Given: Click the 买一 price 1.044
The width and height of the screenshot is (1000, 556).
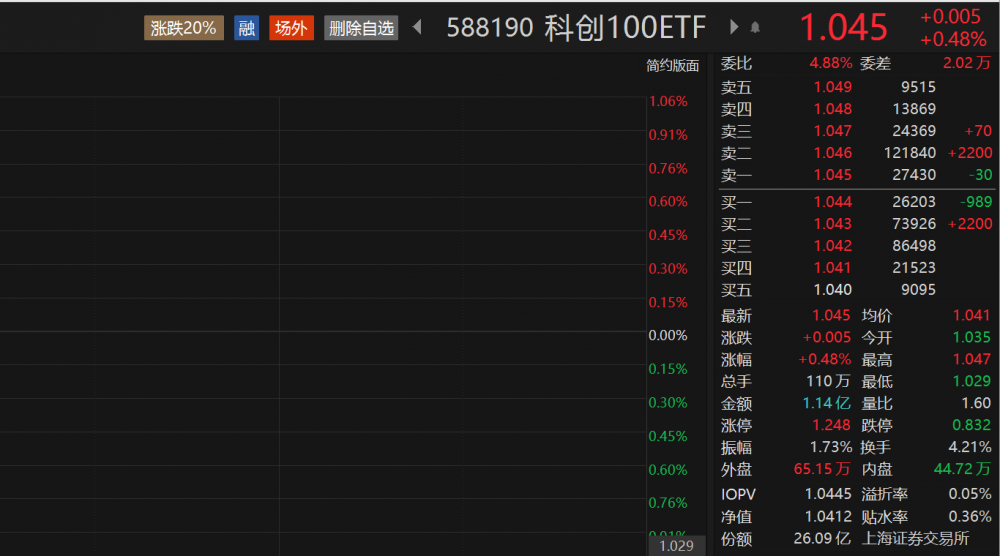Looking at the screenshot, I should [832, 202].
